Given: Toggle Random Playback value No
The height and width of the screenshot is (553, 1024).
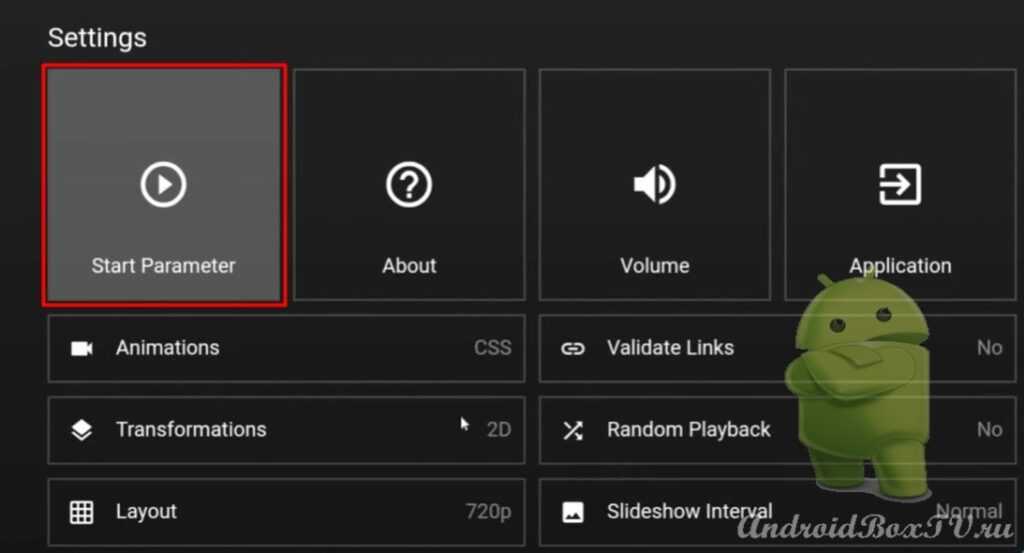Looking at the screenshot, I should pyautogui.click(x=989, y=430).
